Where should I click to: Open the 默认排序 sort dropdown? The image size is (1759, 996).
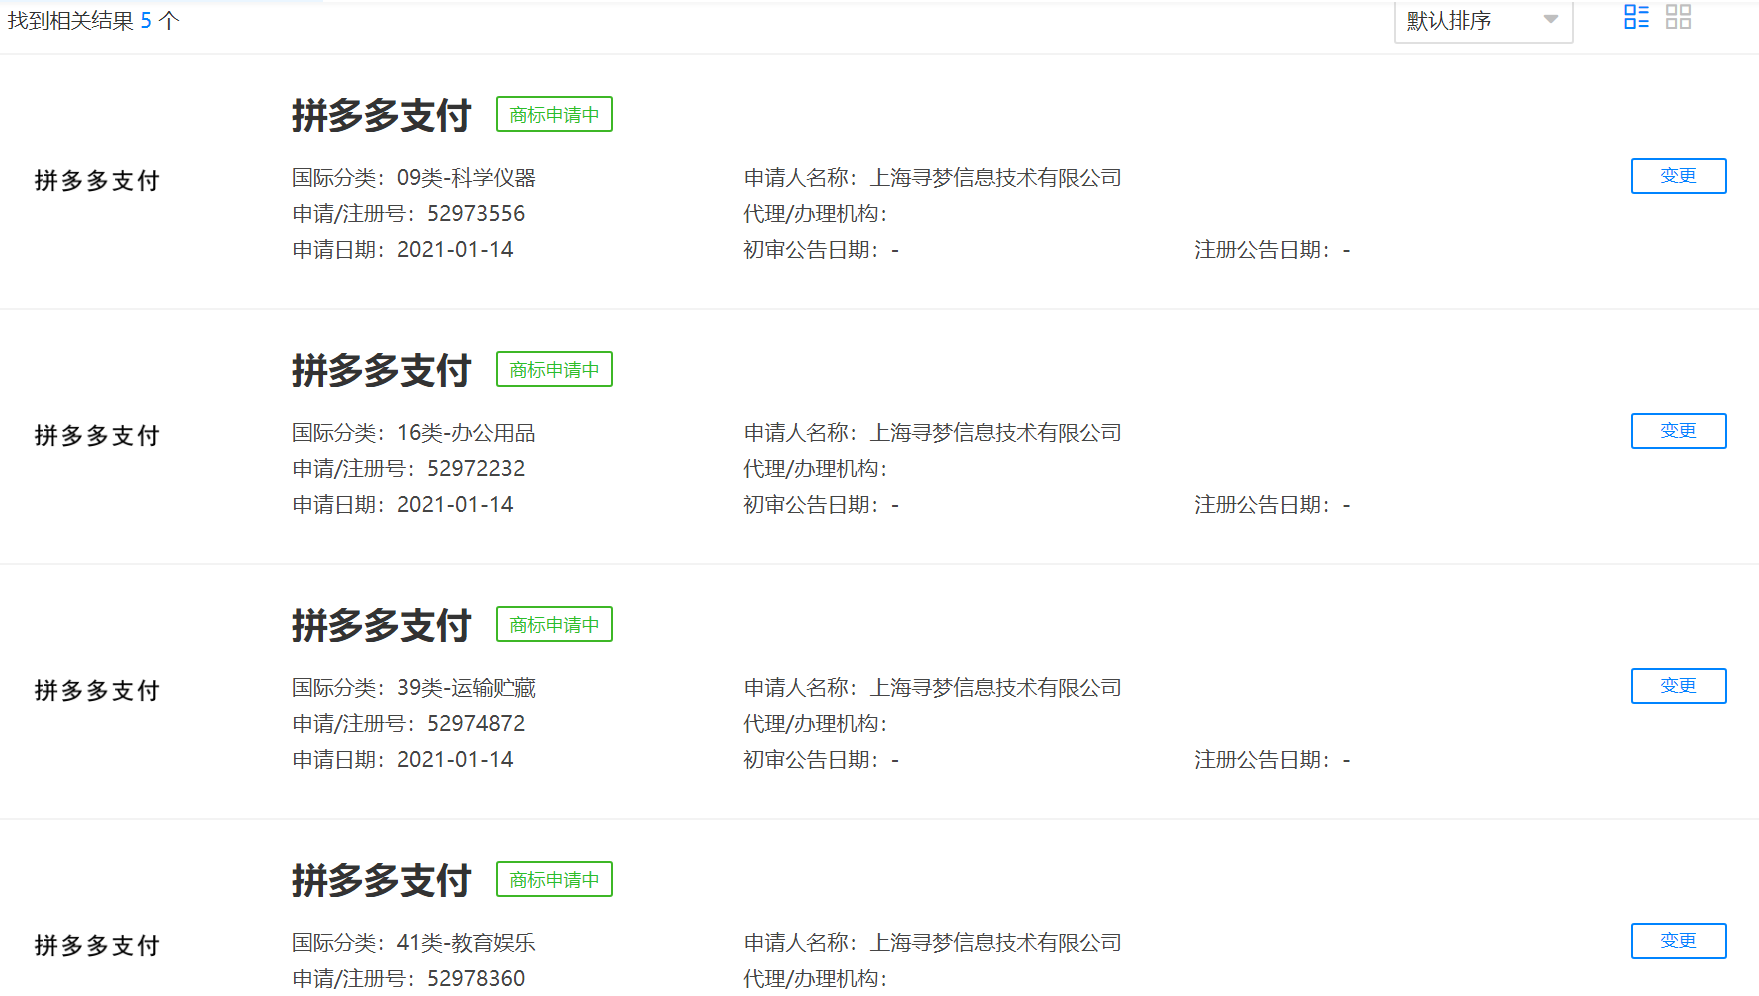click(1483, 21)
